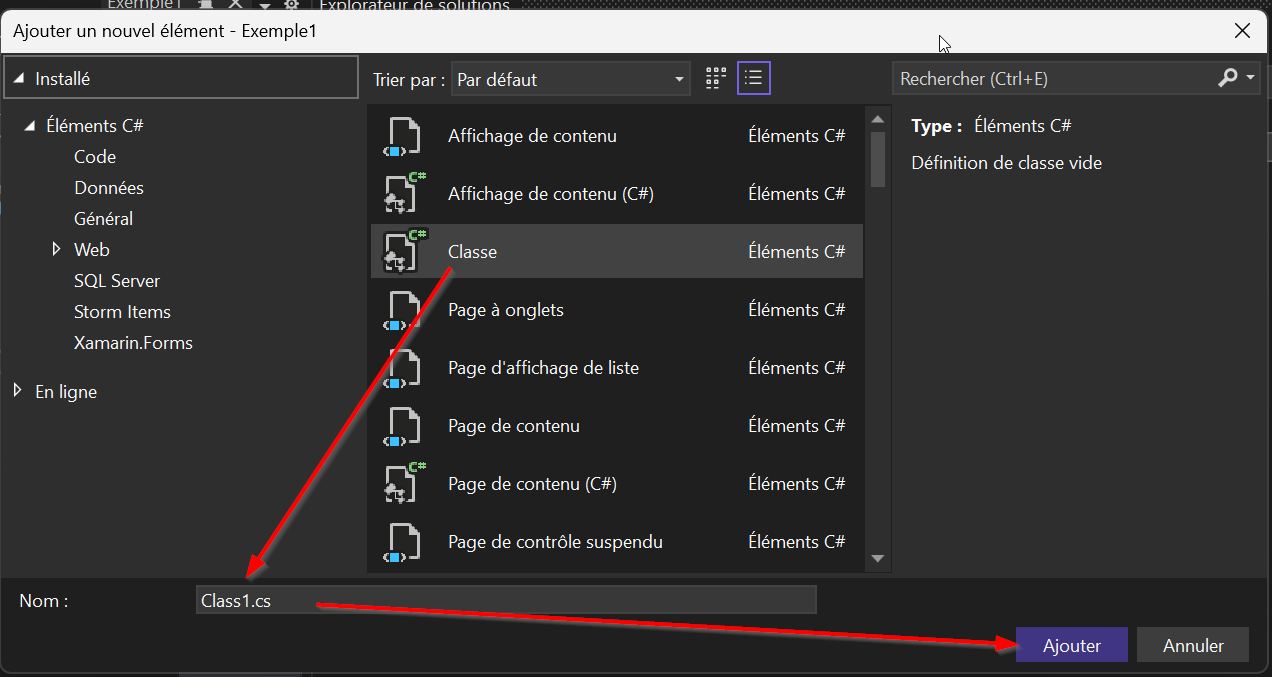Expand the Web category node
The image size is (1272, 677).
coord(57,250)
